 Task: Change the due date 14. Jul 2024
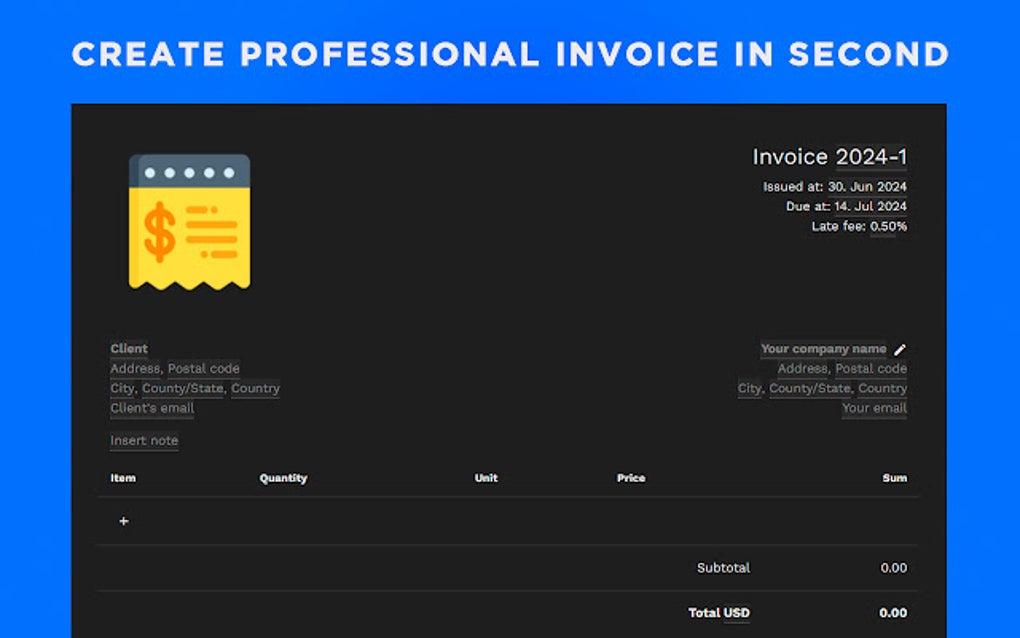point(870,206)
